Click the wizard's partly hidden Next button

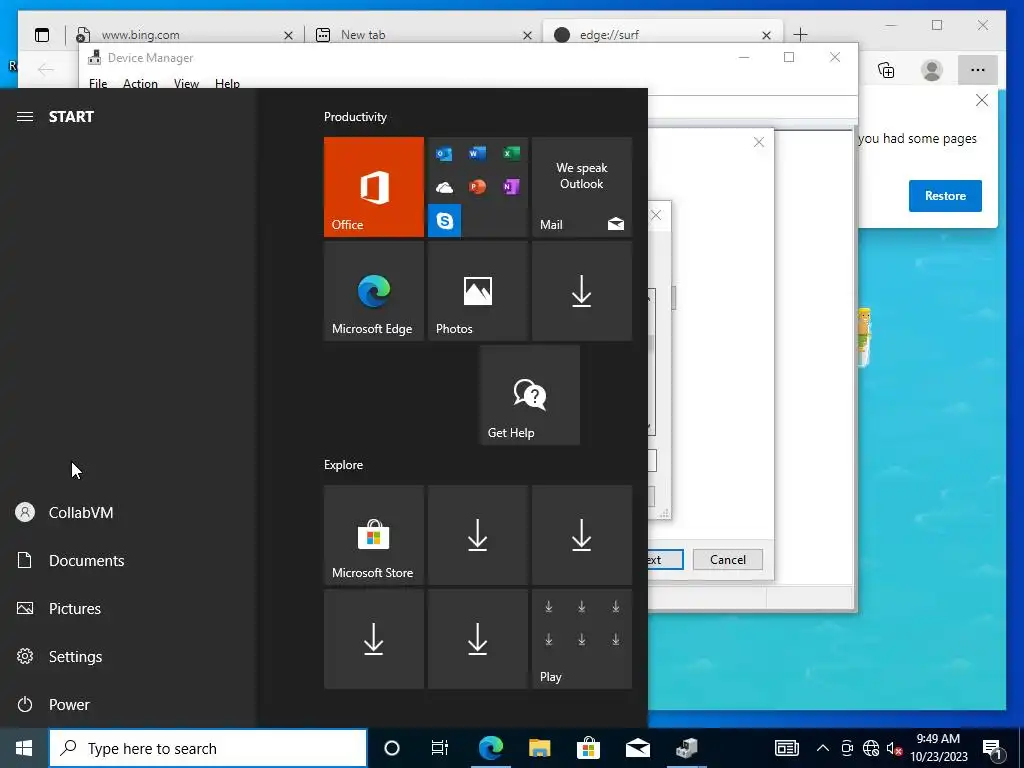[x=665, y=560]
